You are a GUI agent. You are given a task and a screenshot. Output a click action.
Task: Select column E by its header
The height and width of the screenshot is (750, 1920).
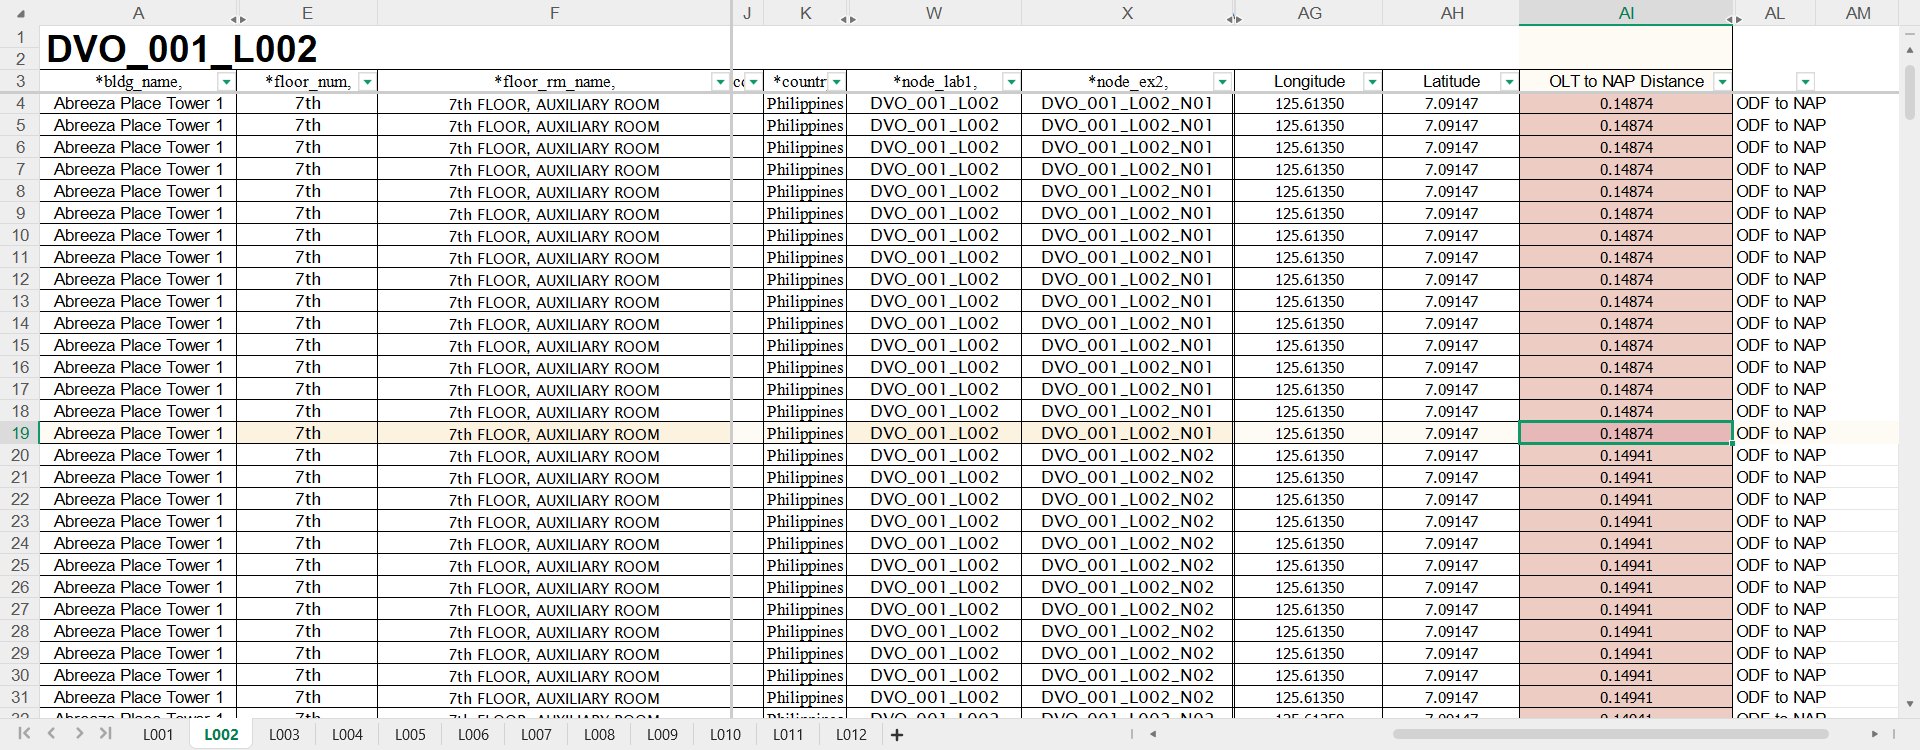pos(307,13)
